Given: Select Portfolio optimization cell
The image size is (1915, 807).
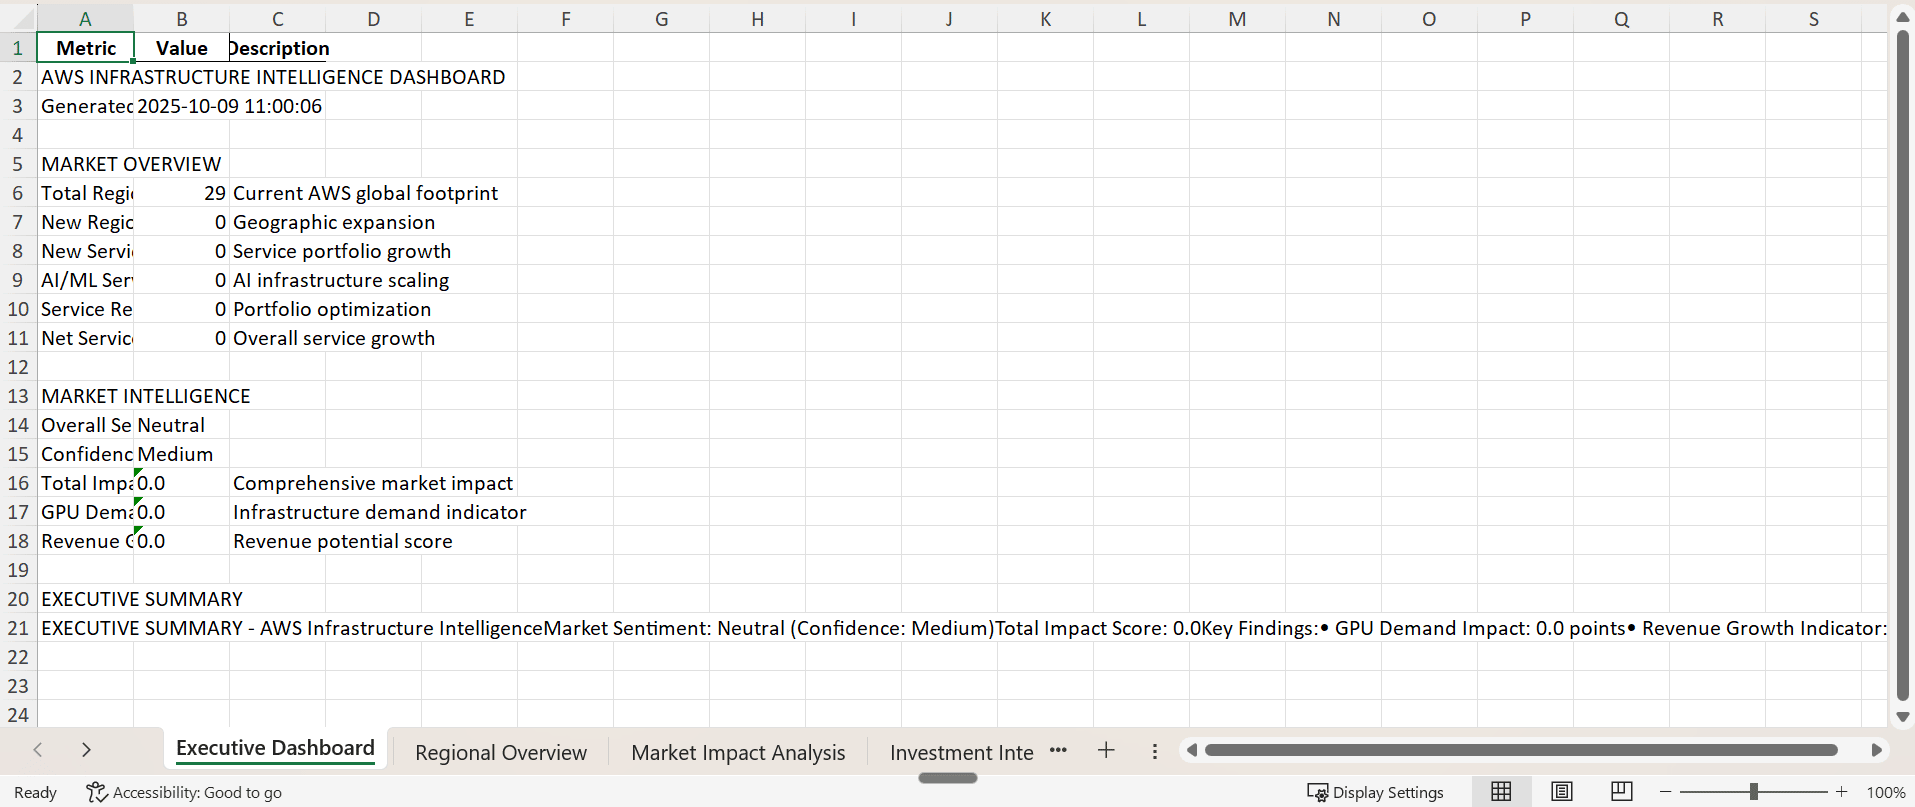Looking at the screenshot, I should tap(332, 309).
